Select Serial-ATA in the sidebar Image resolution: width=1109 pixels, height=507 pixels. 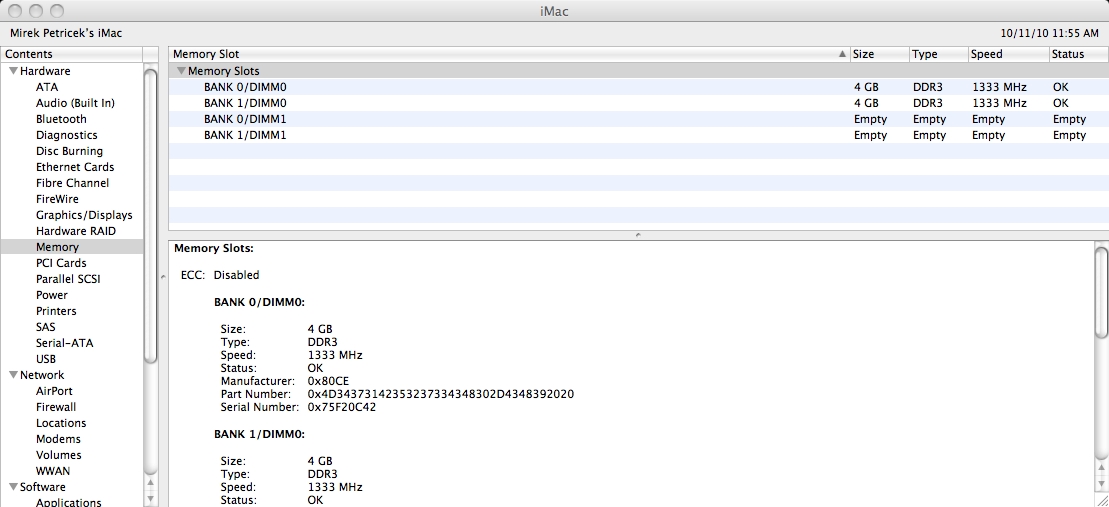(x=64, y=343)
